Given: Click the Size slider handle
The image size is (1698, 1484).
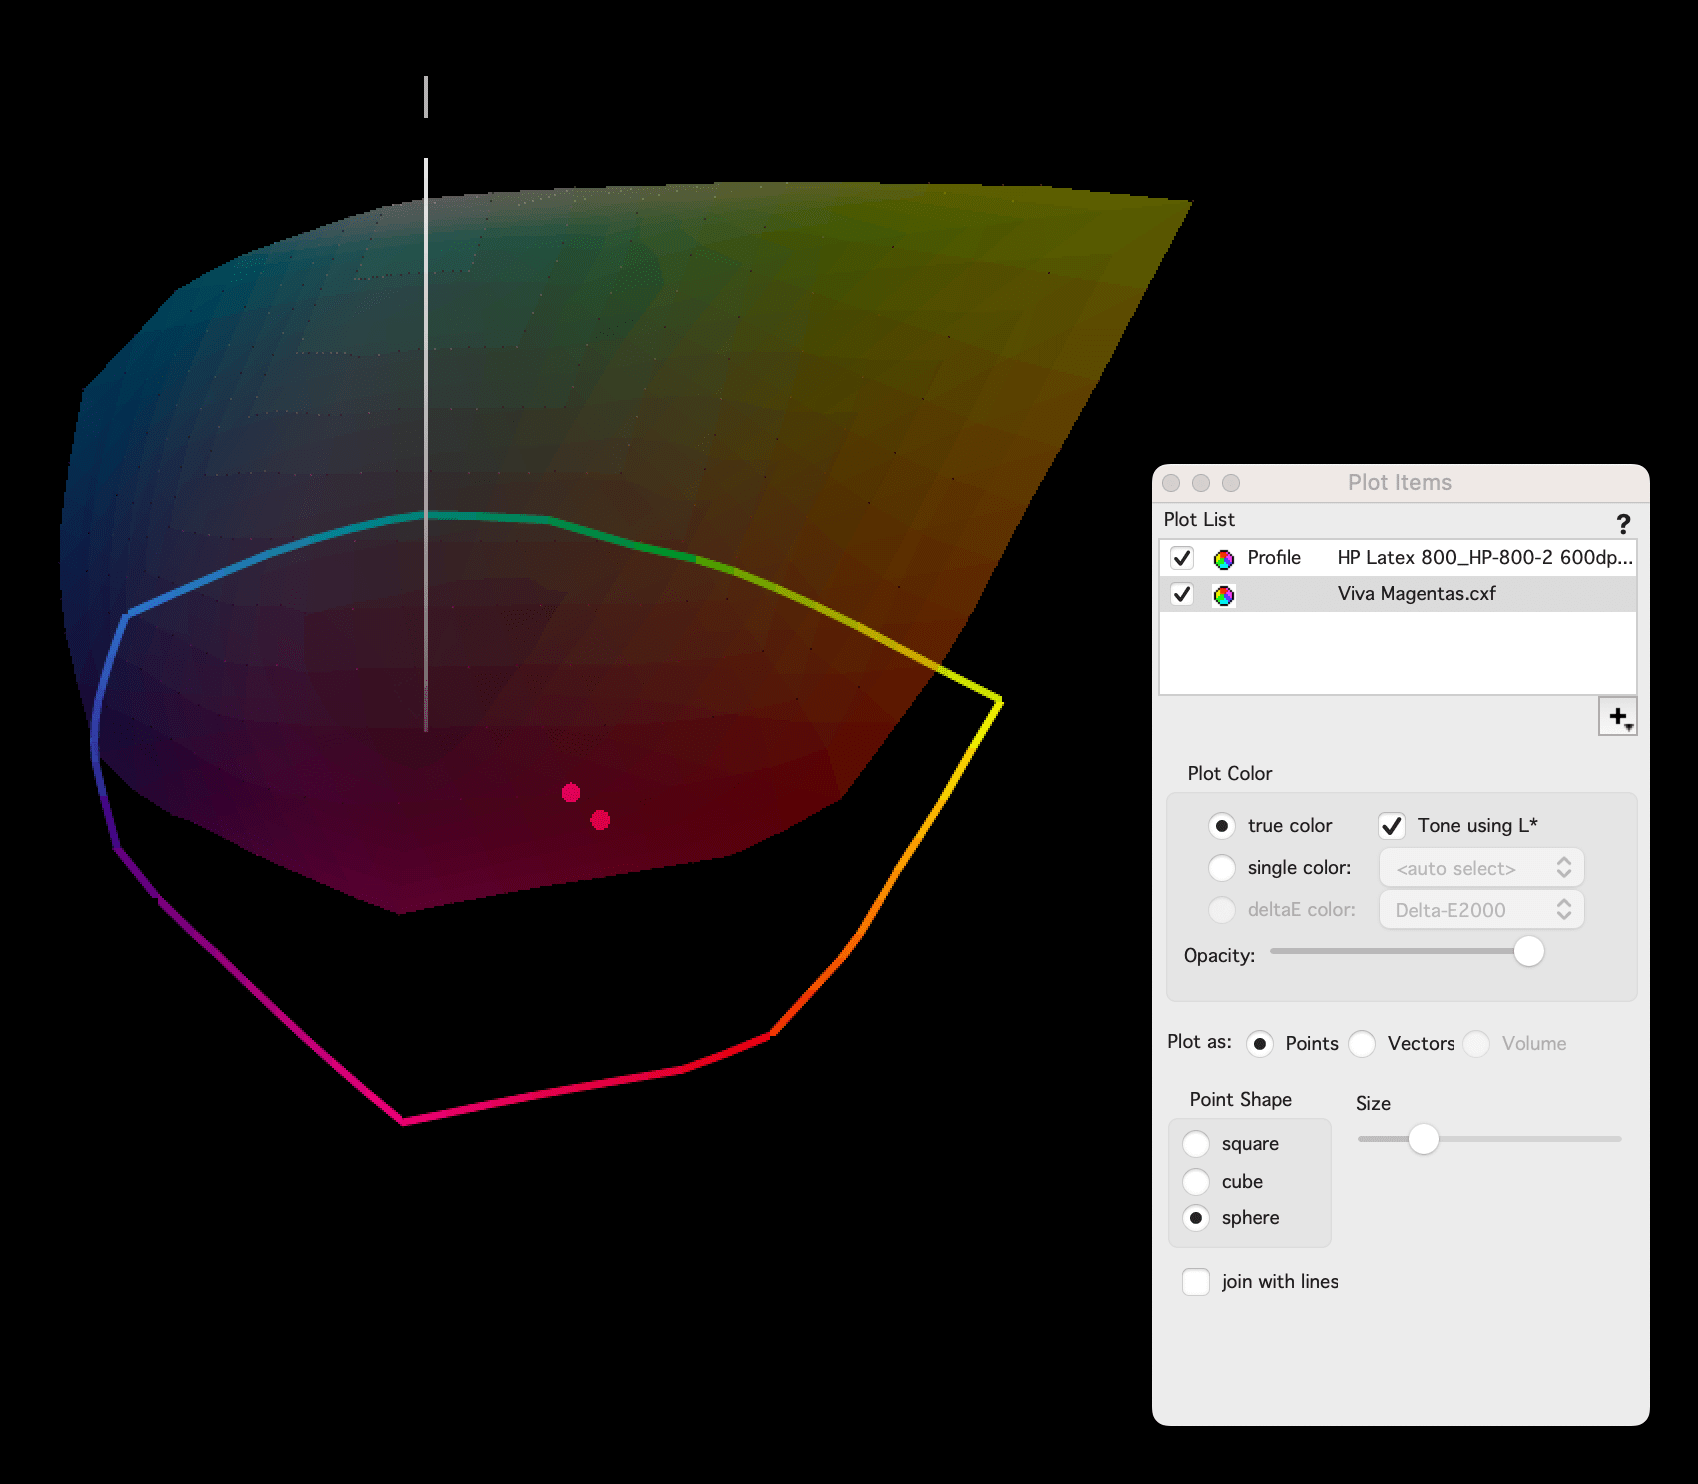Looking at the screenshot, I should click(x=1424, y=1139).
